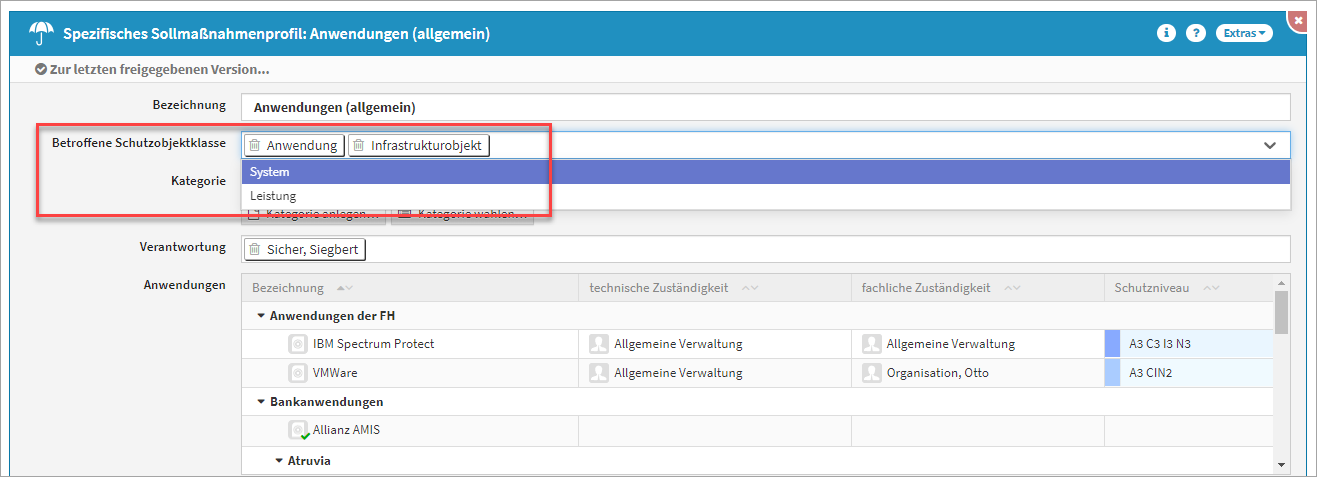
Task: Click the Allianz AMIS icon with checkmark
Action: pyautogui.click(x=298, y=430)
